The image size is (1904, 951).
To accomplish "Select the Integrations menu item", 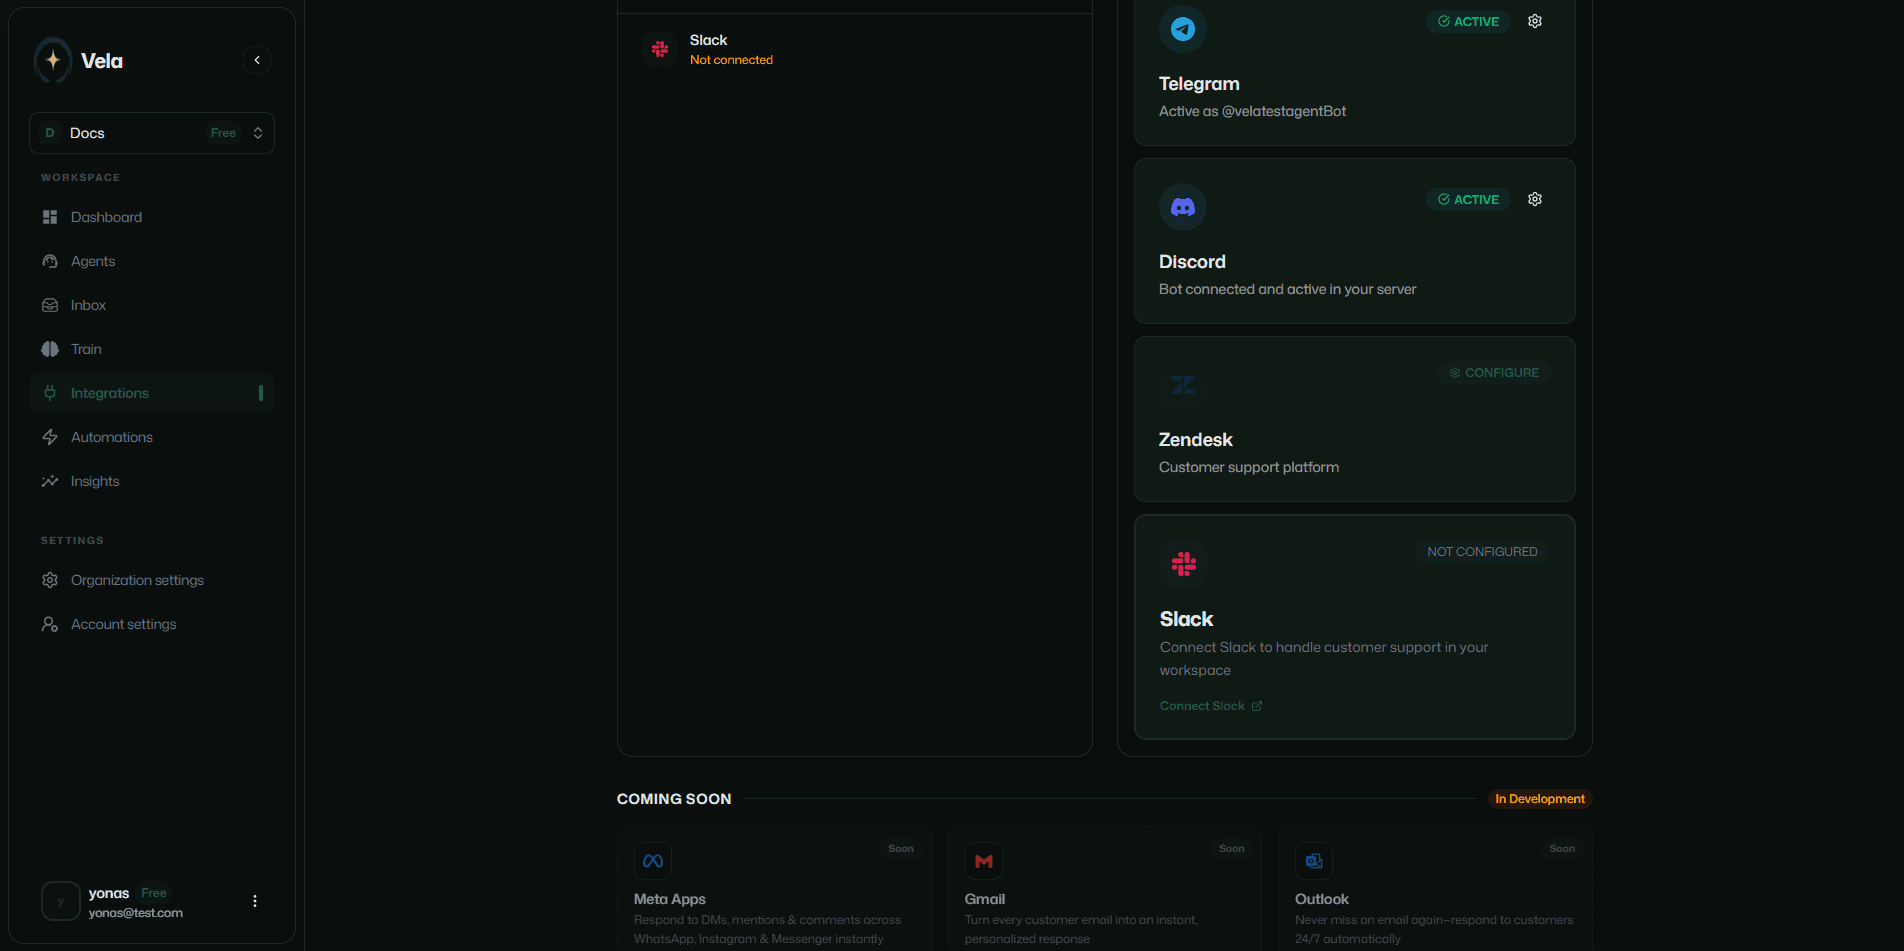I will point(152,393).
